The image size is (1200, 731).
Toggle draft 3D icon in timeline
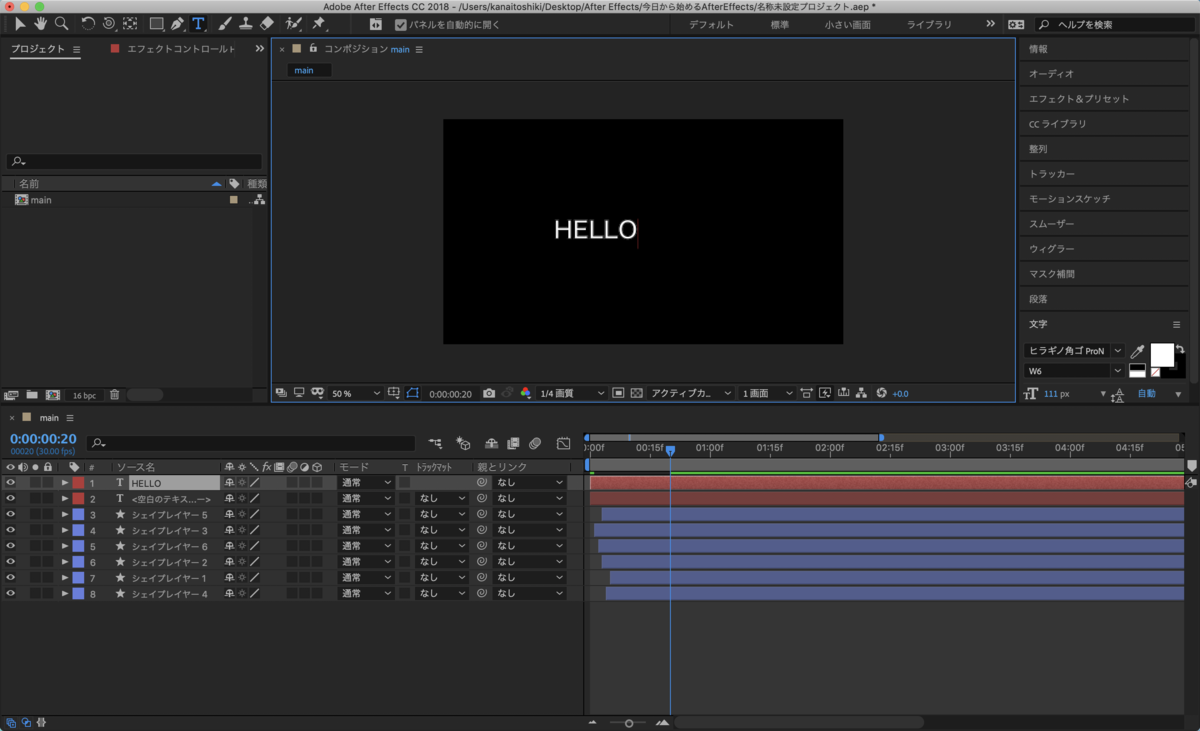pos(463,443)
